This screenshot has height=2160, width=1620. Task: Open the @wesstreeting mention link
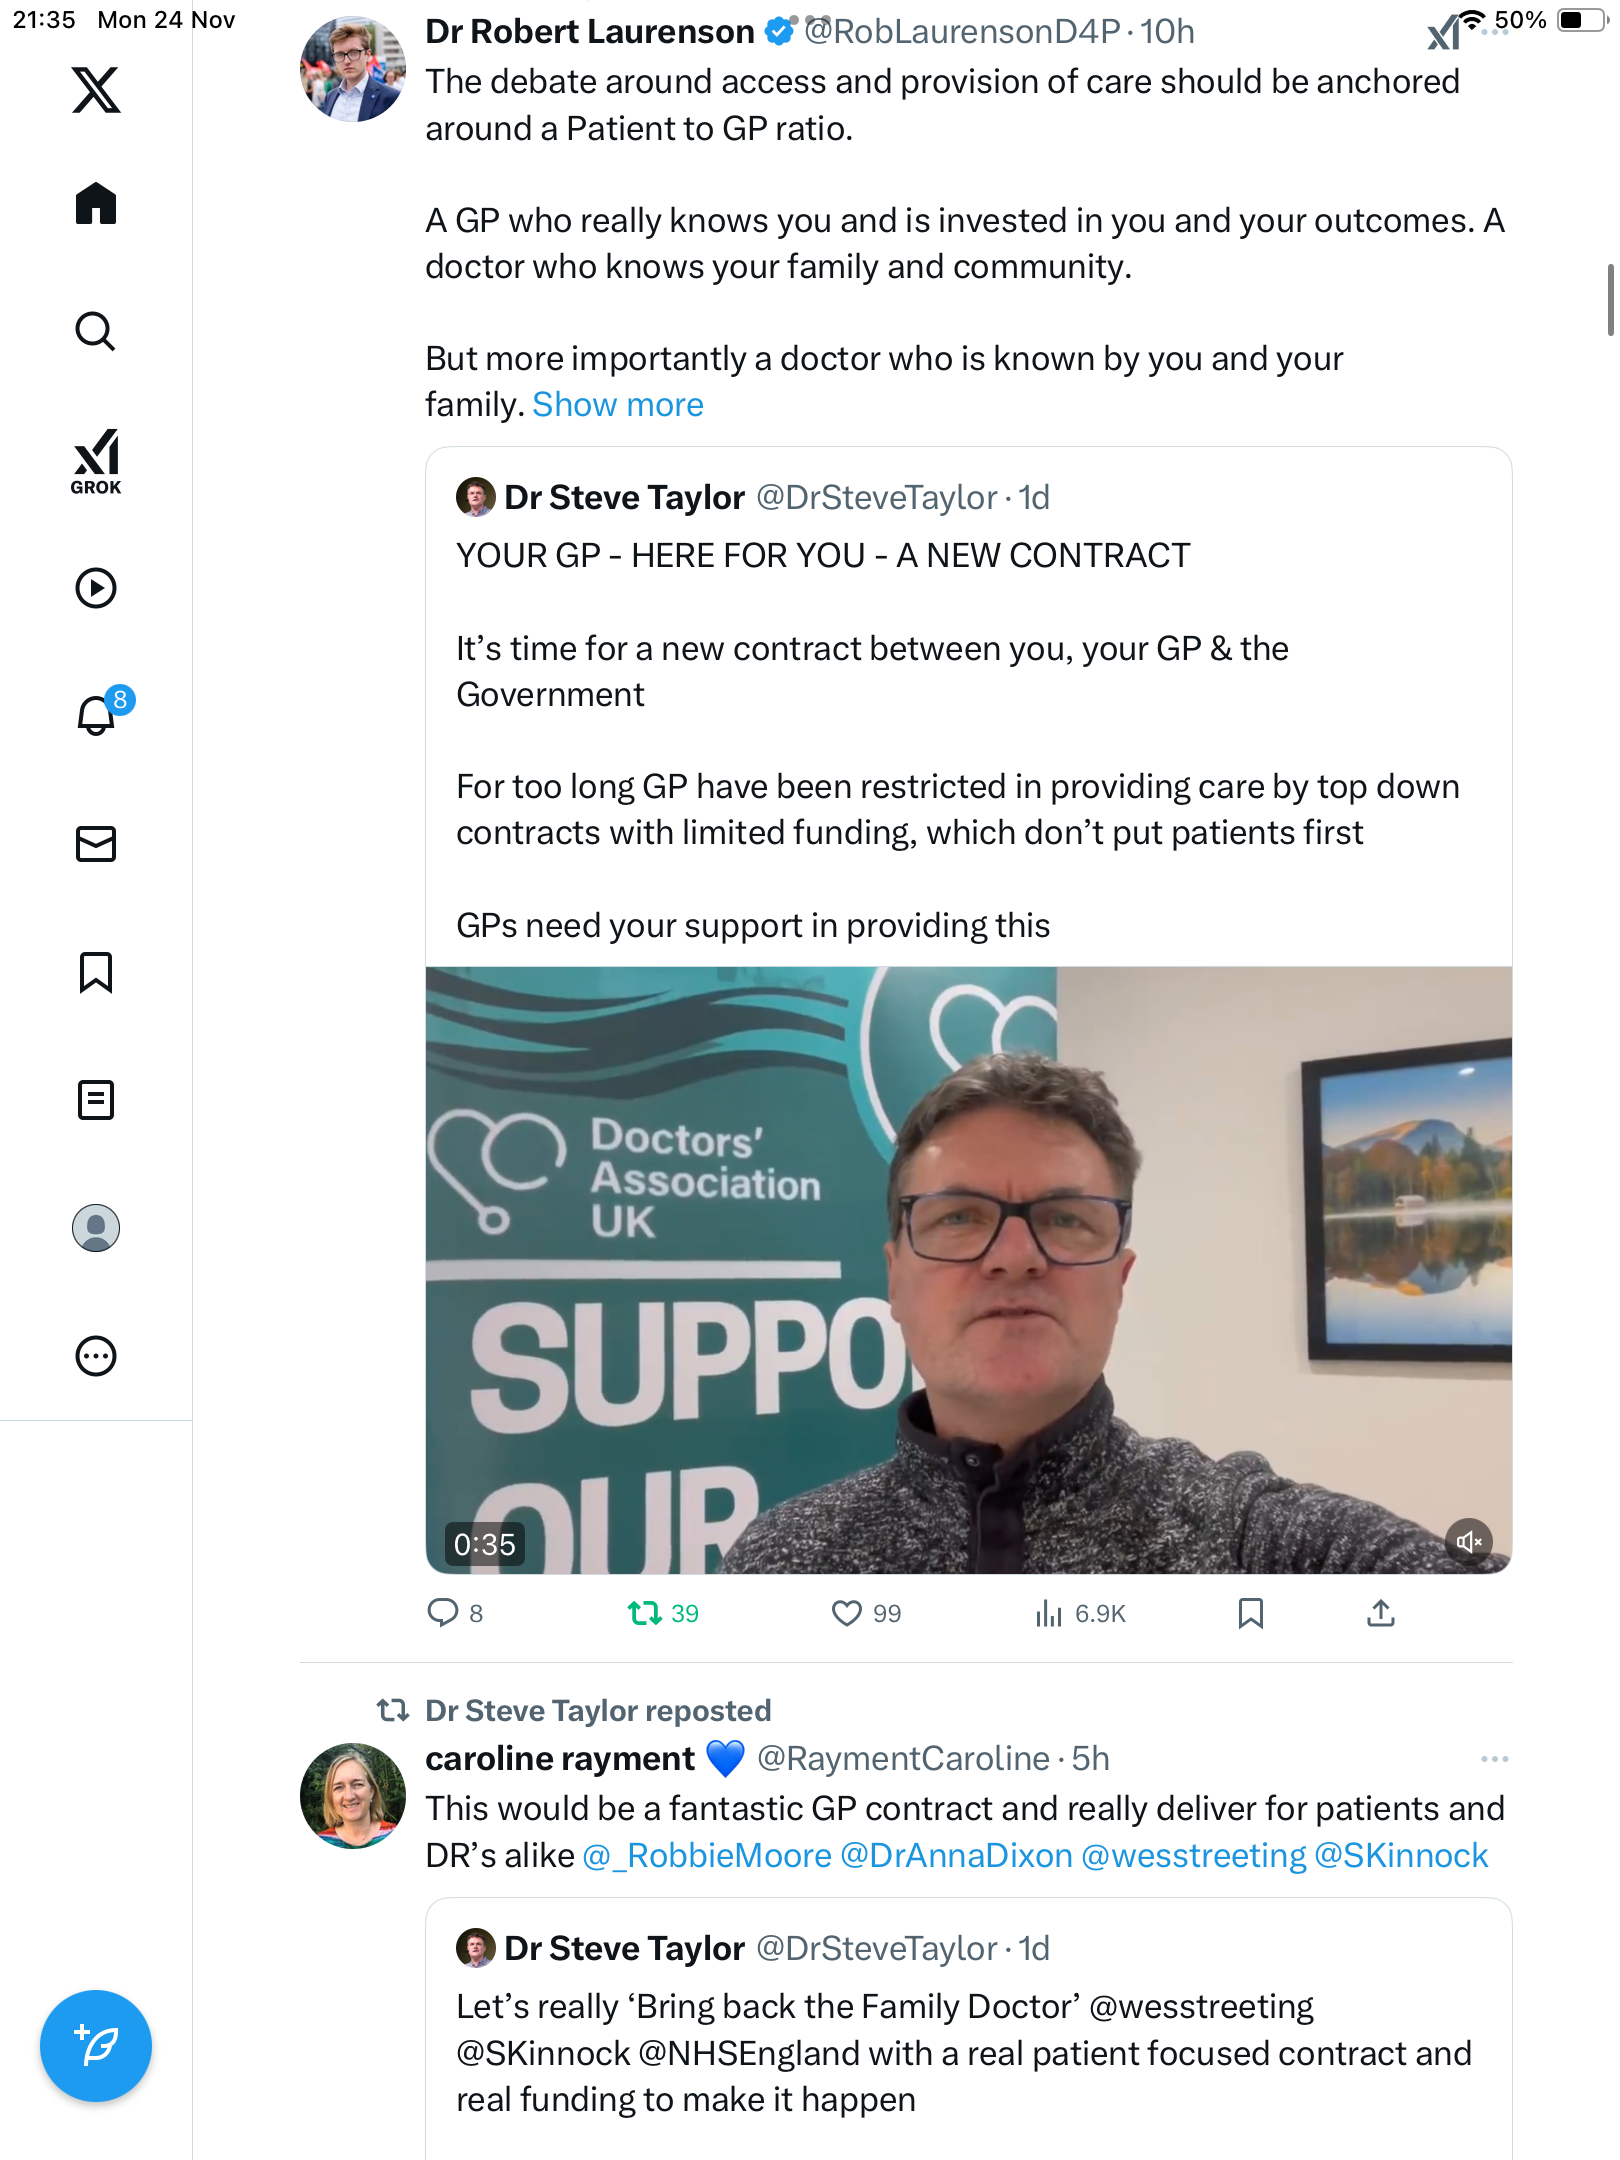(x=1193, y=1856)
